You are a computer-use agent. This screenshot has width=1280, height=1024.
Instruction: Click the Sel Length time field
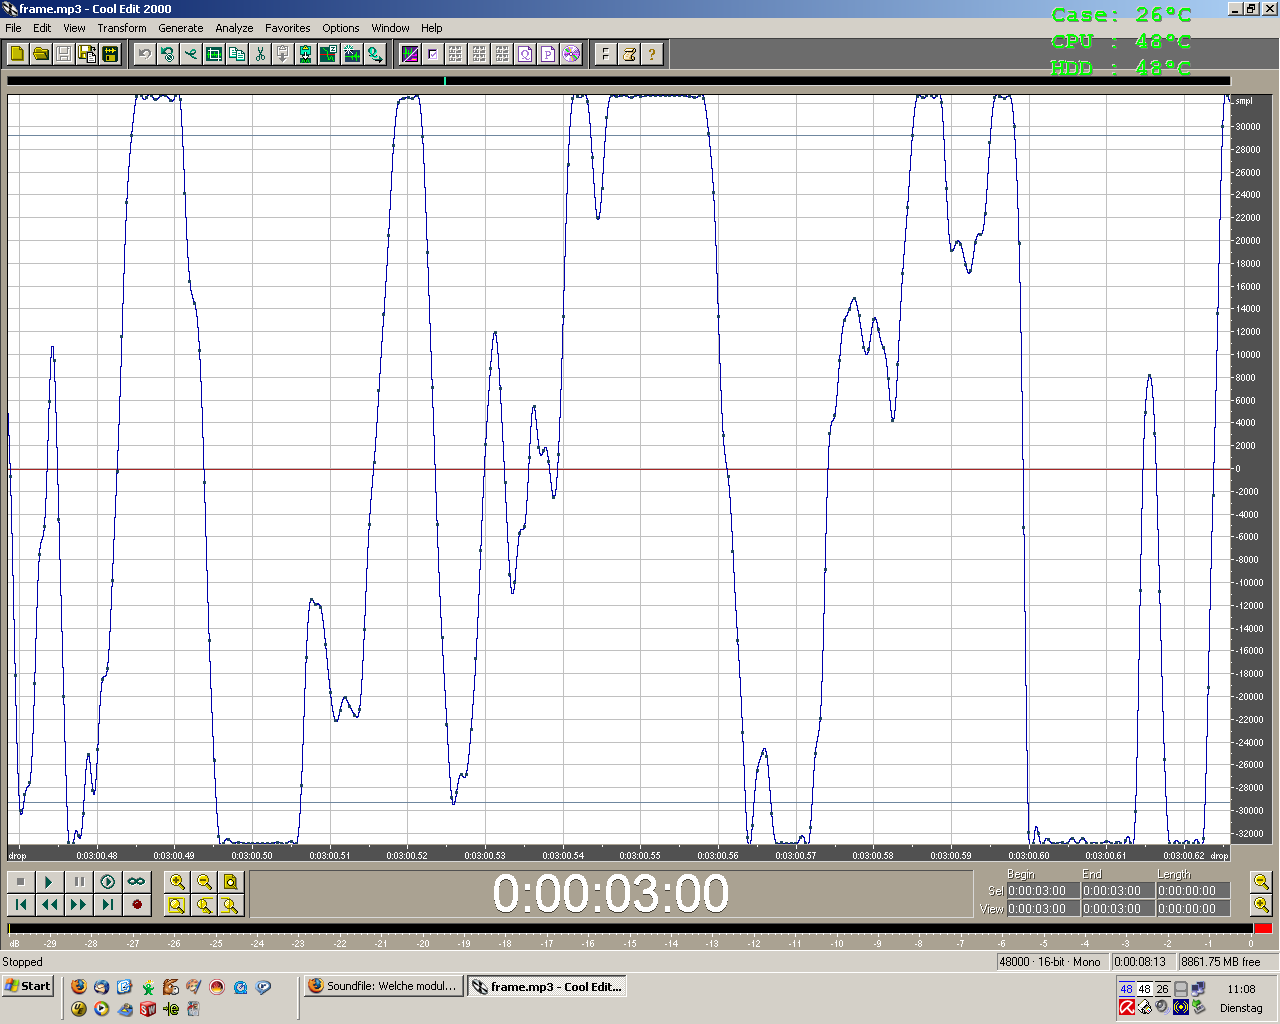coord(1194,891)
